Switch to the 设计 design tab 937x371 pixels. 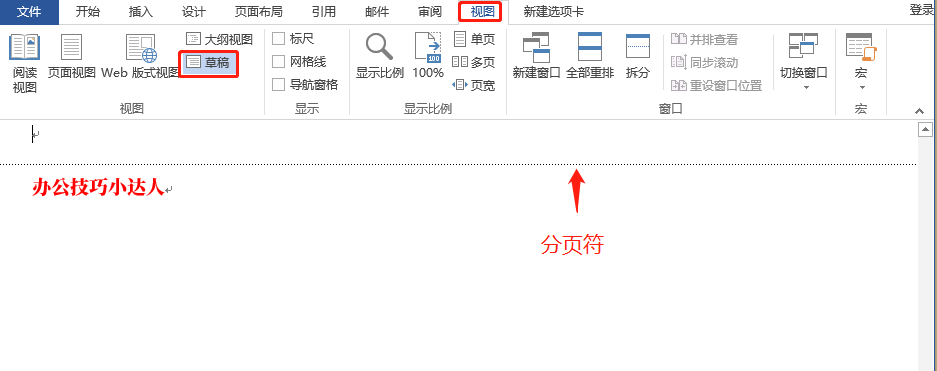pyautogui.click(x=194, y=12)
